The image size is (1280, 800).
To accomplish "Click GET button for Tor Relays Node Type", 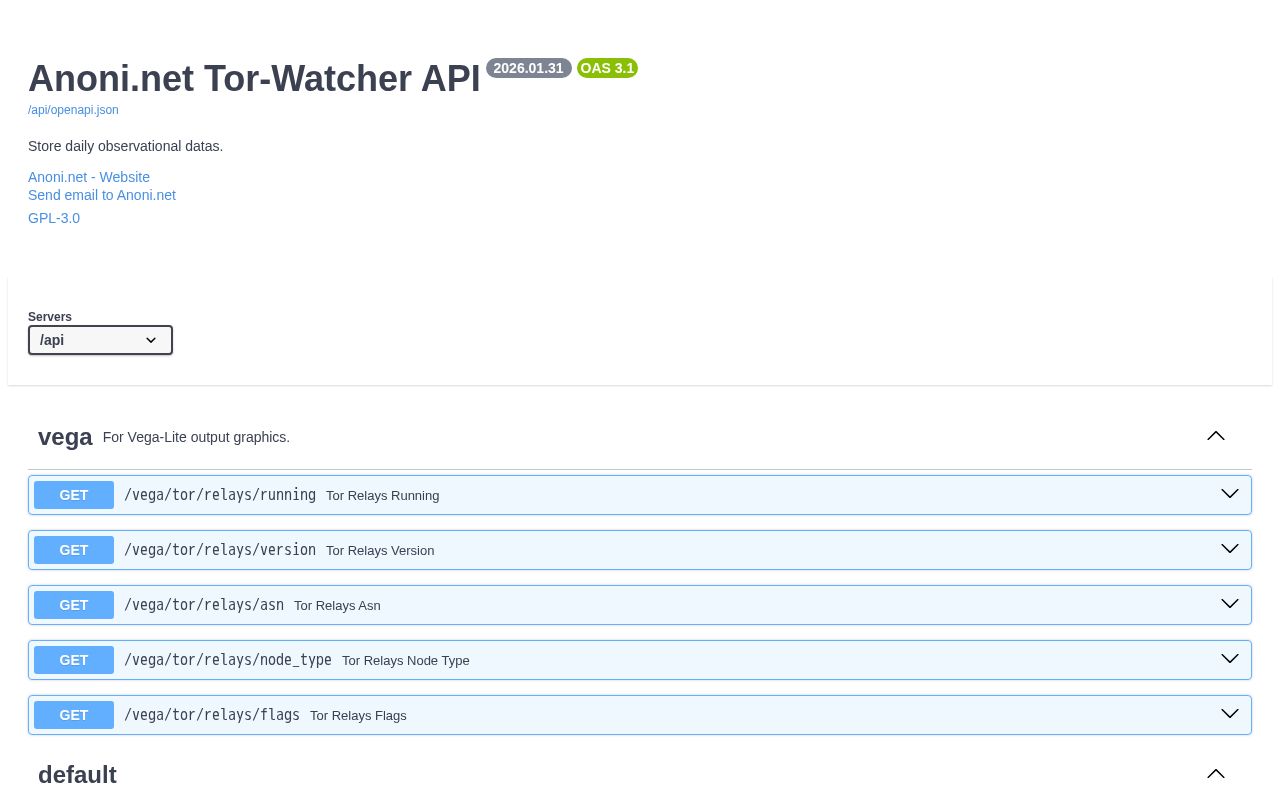I will click(x=74, y=660).
